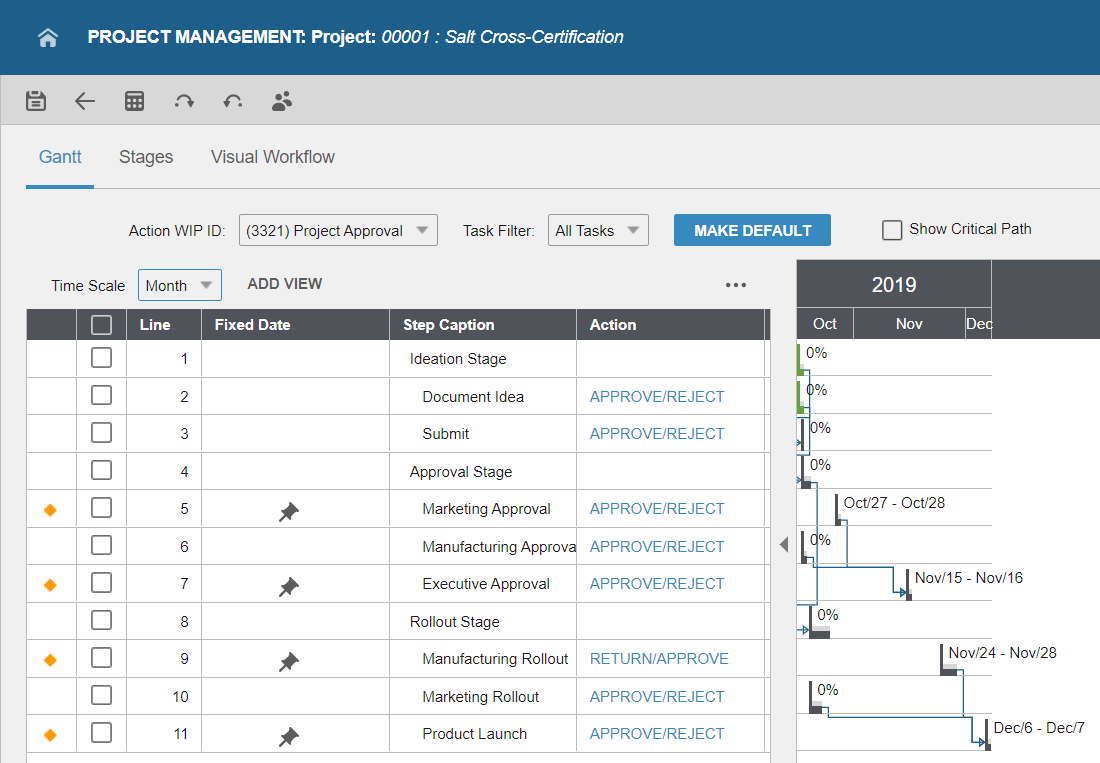Click the save disk icon
The width and height of the screenshot is (1100, 763).
tap(36, 101)
